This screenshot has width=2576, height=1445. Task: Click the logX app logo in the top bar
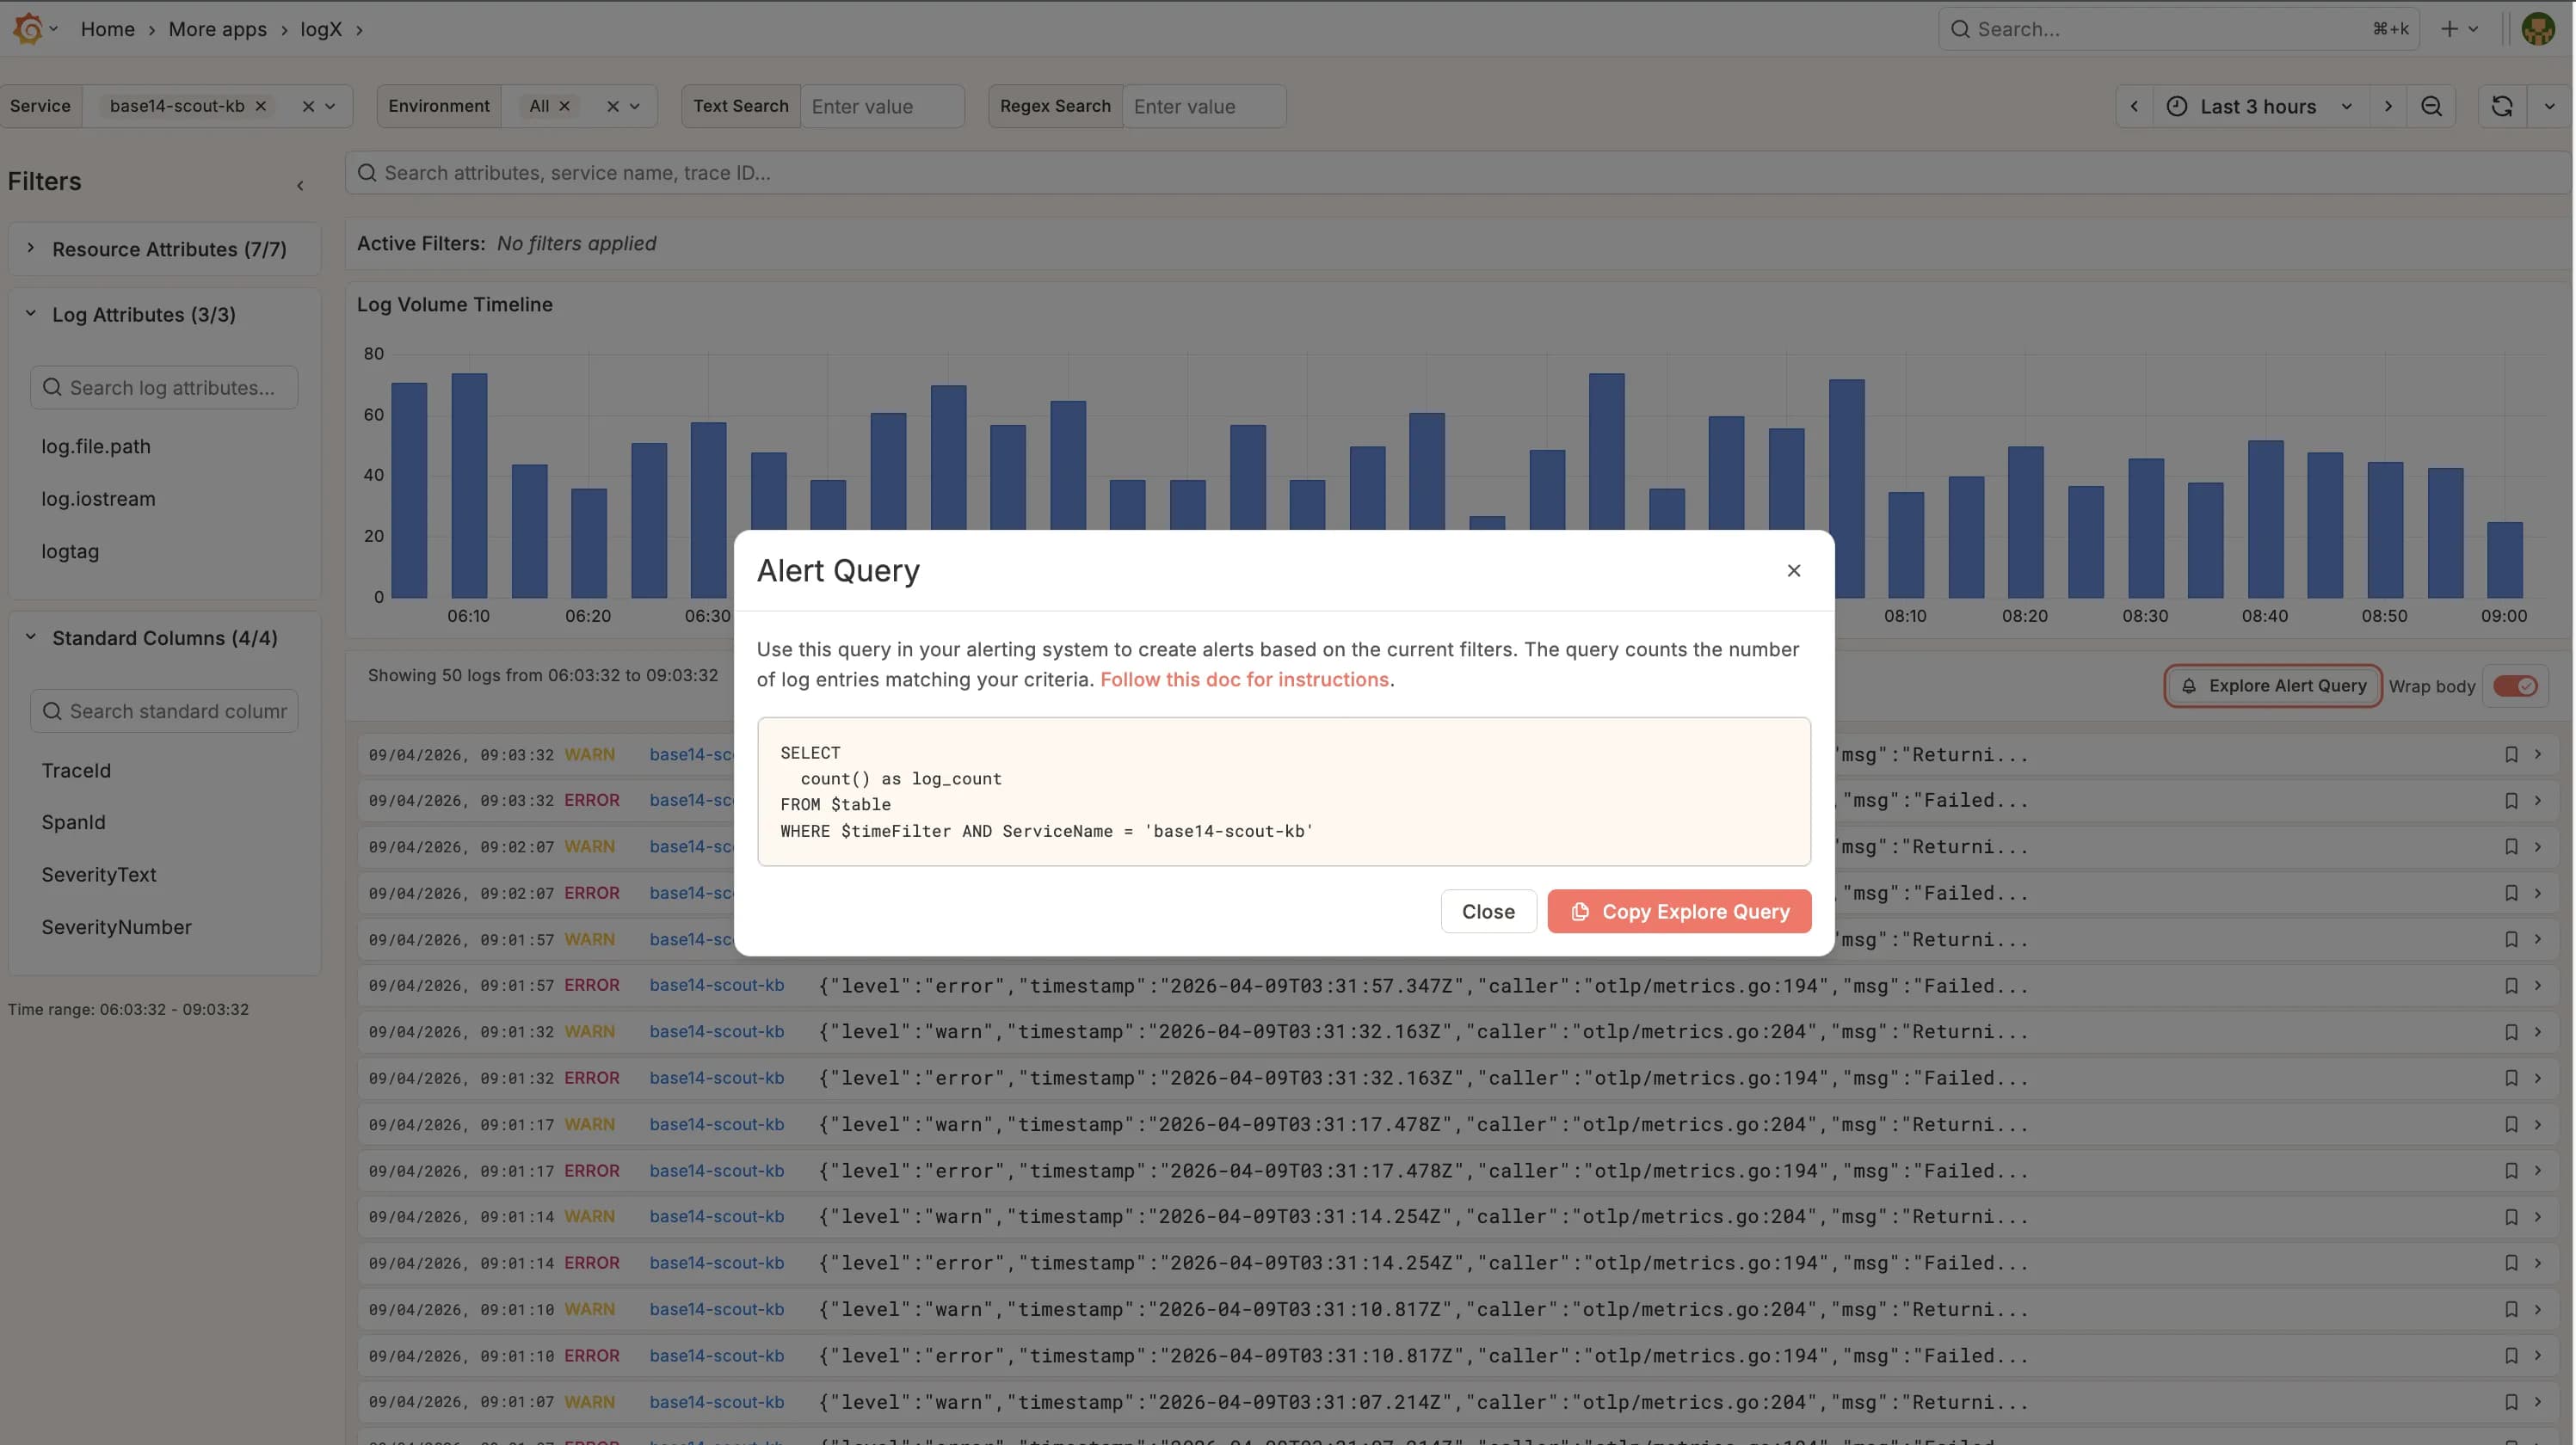coord(29,28)
